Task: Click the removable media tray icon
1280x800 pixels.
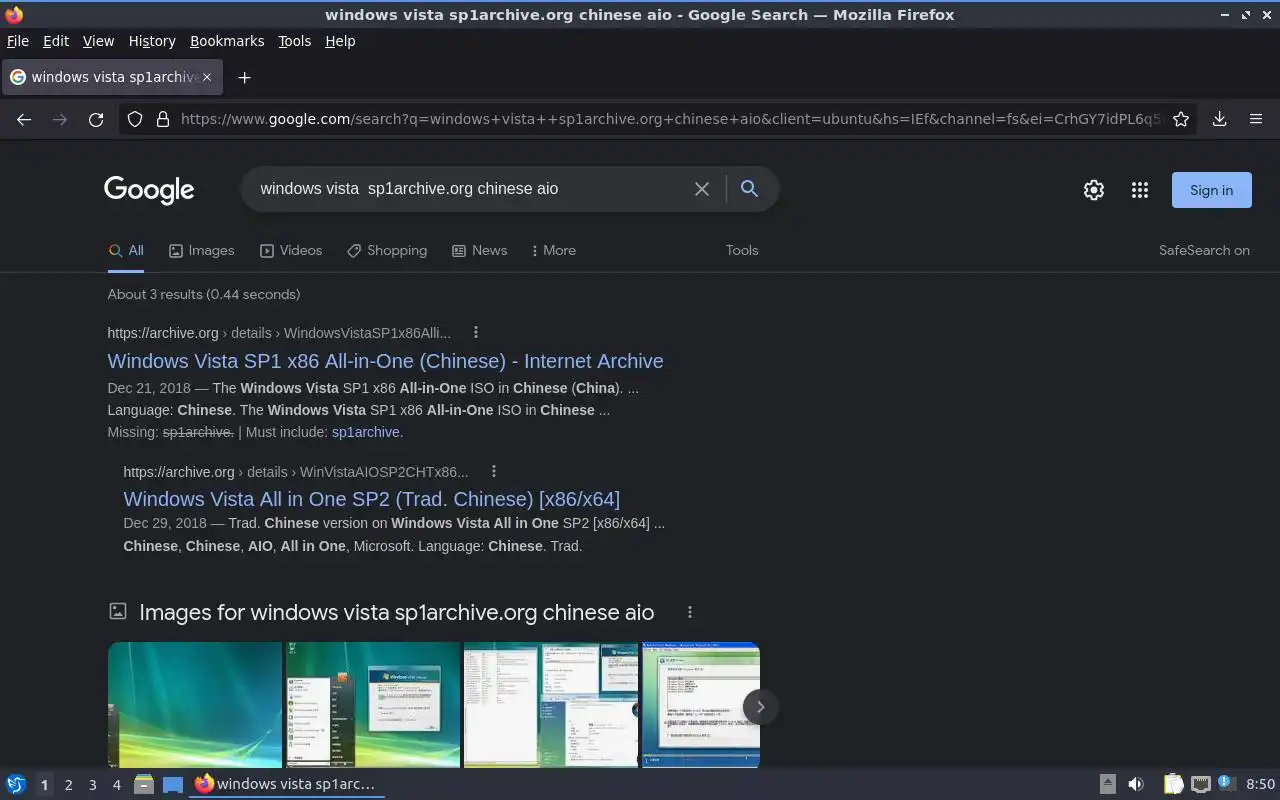Action: tap(1107, 785)
